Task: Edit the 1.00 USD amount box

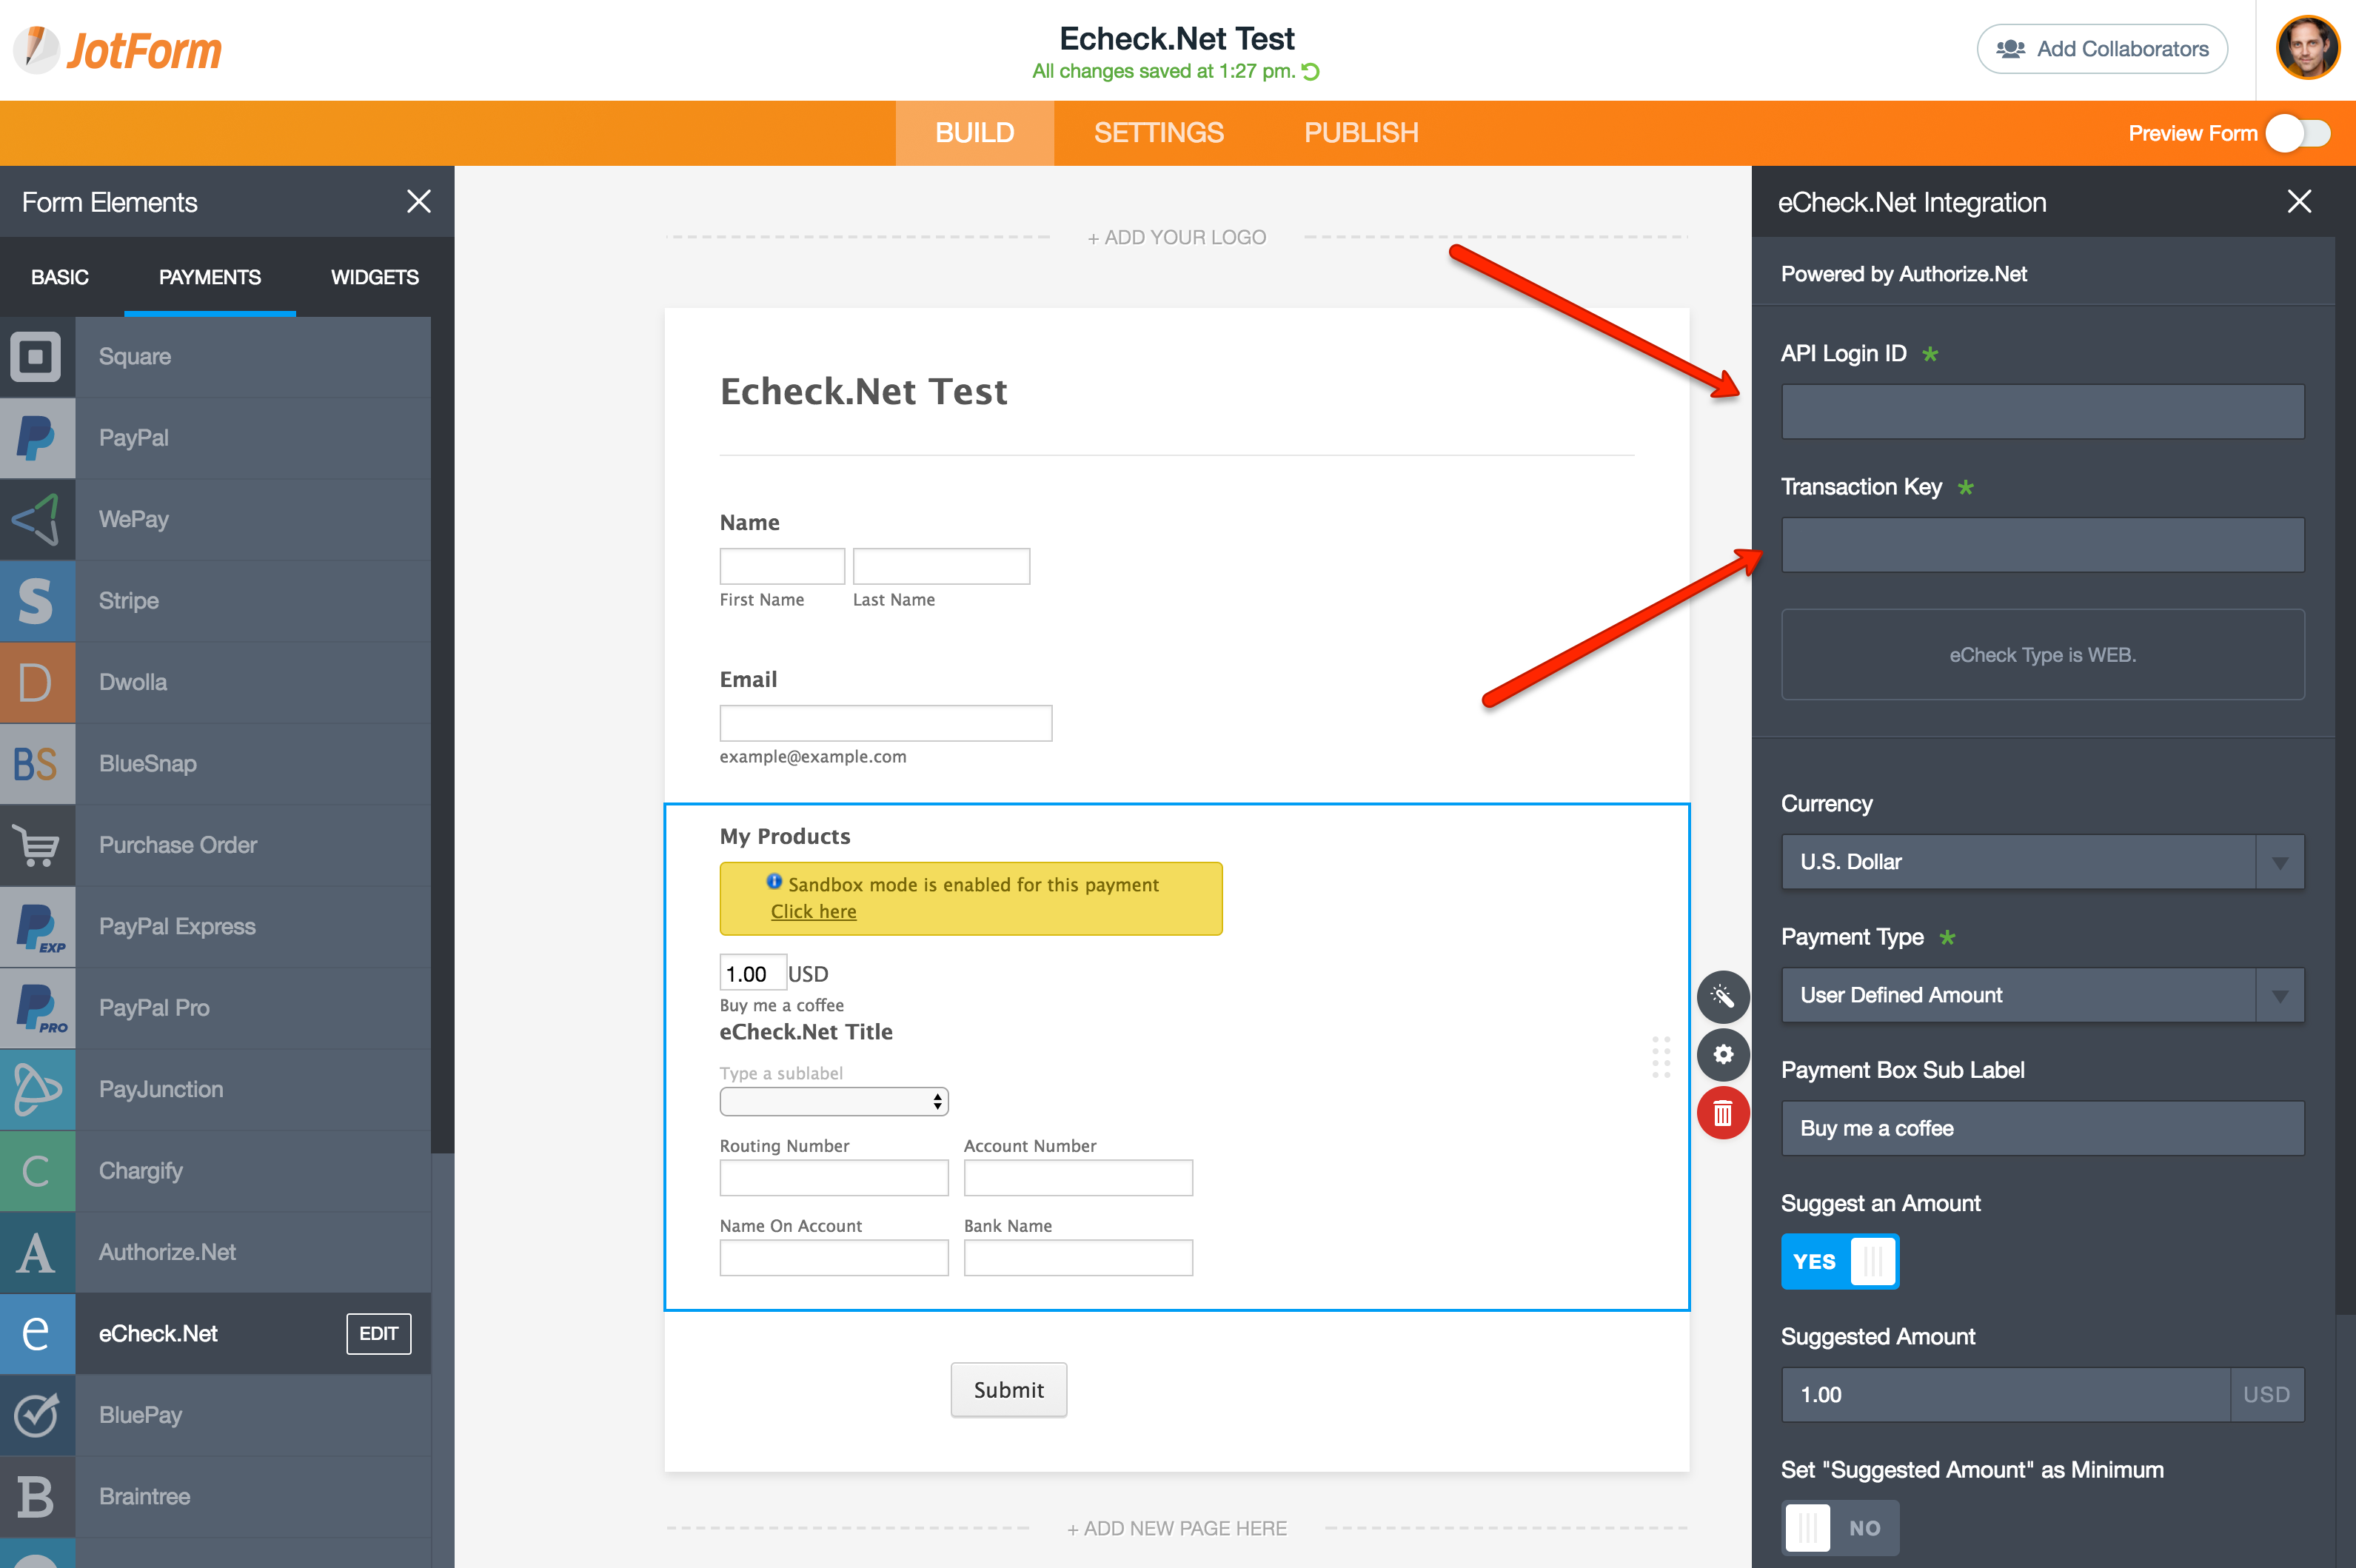Action: (753, 973)
